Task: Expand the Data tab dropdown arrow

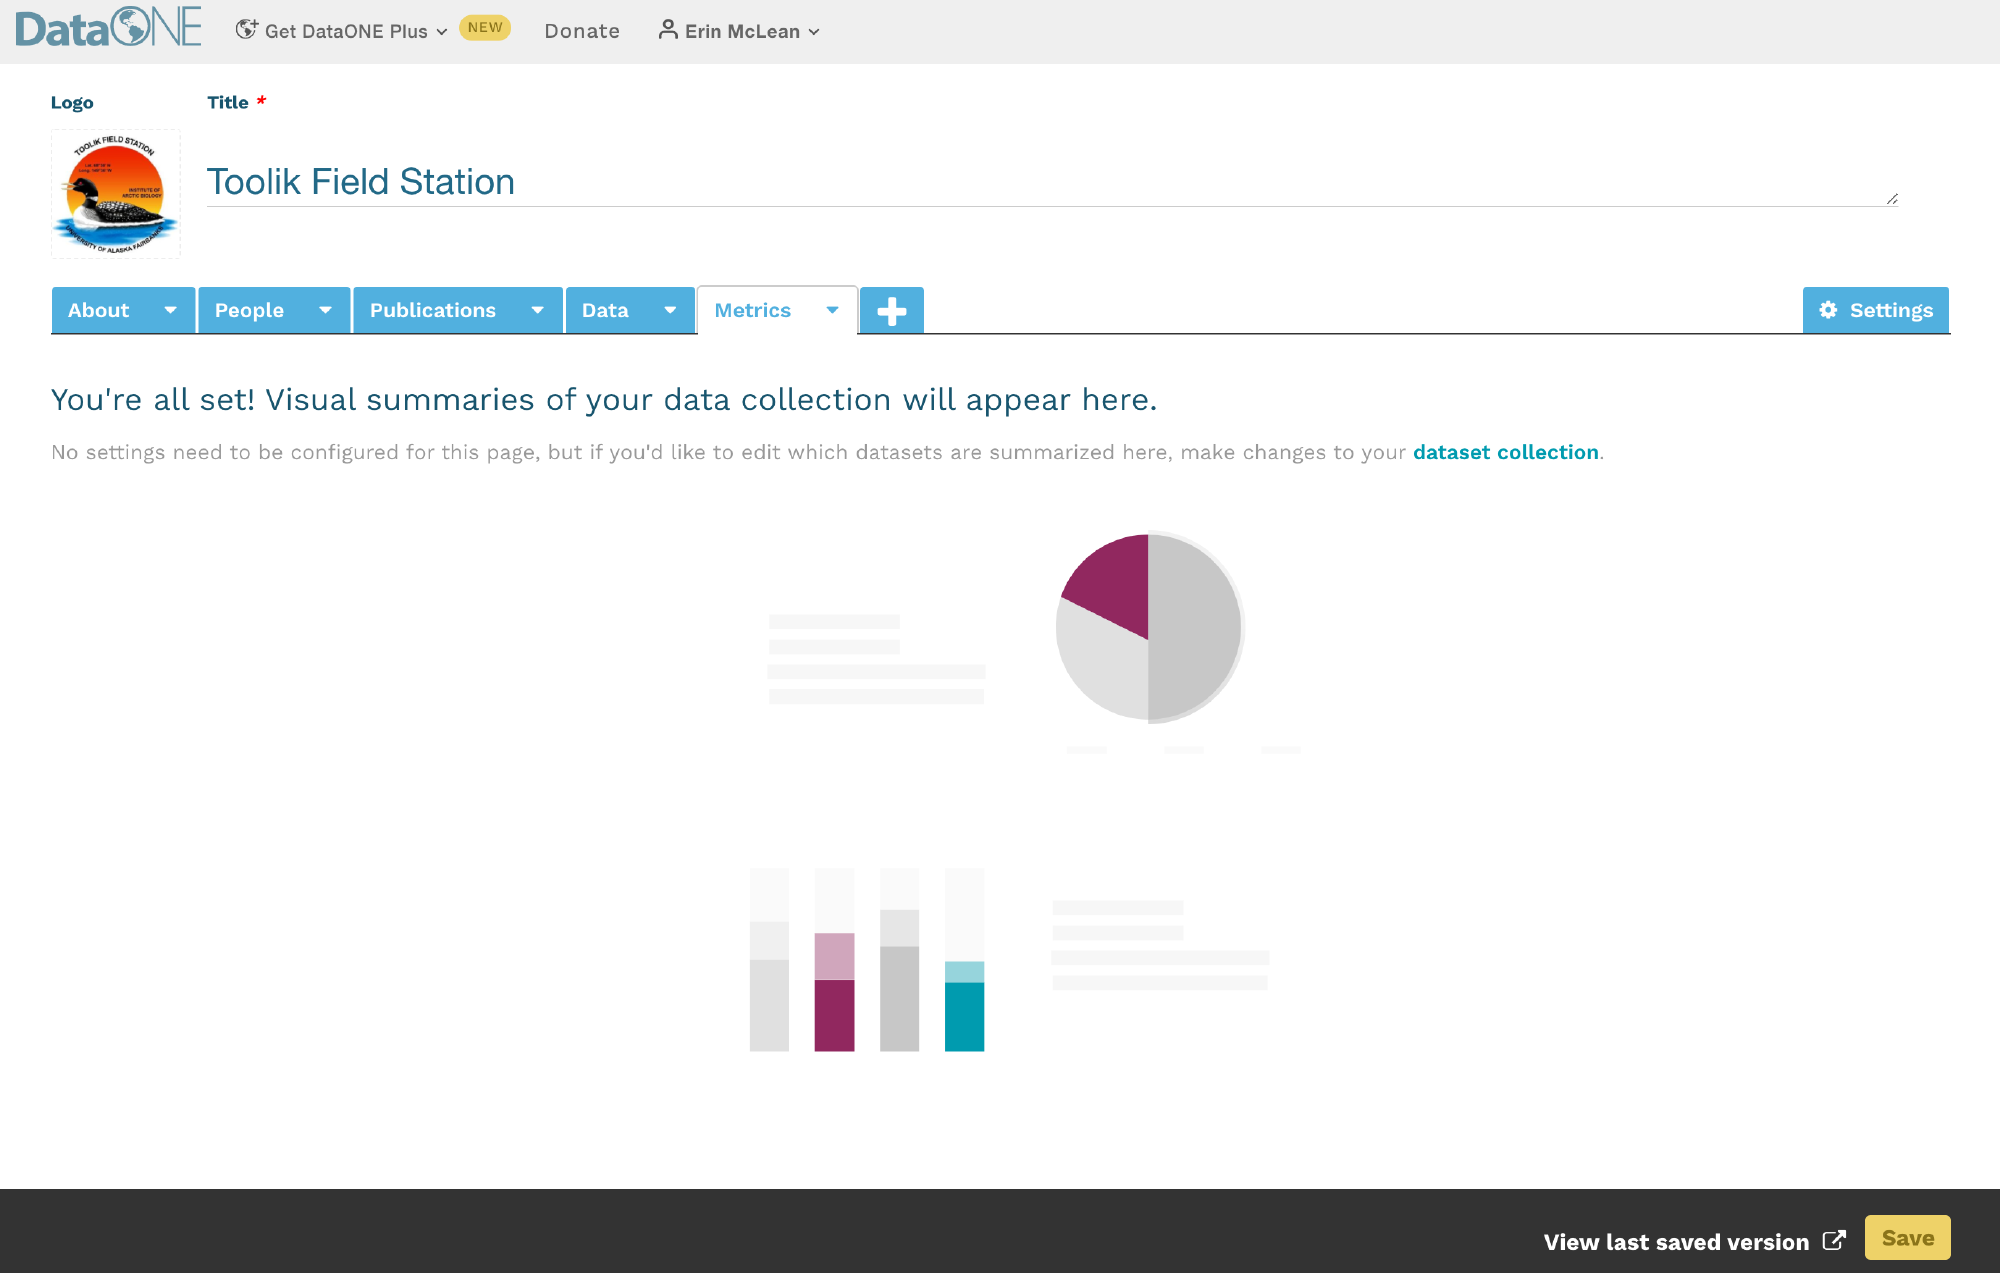Action: tap(671, 310)
